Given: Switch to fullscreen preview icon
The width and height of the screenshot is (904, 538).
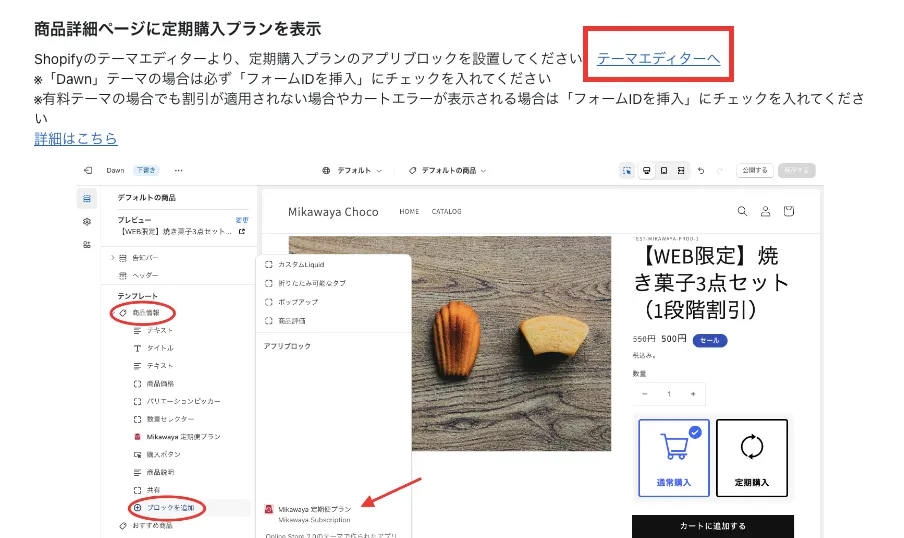Looking at the screenshot, I should [681, 171].
